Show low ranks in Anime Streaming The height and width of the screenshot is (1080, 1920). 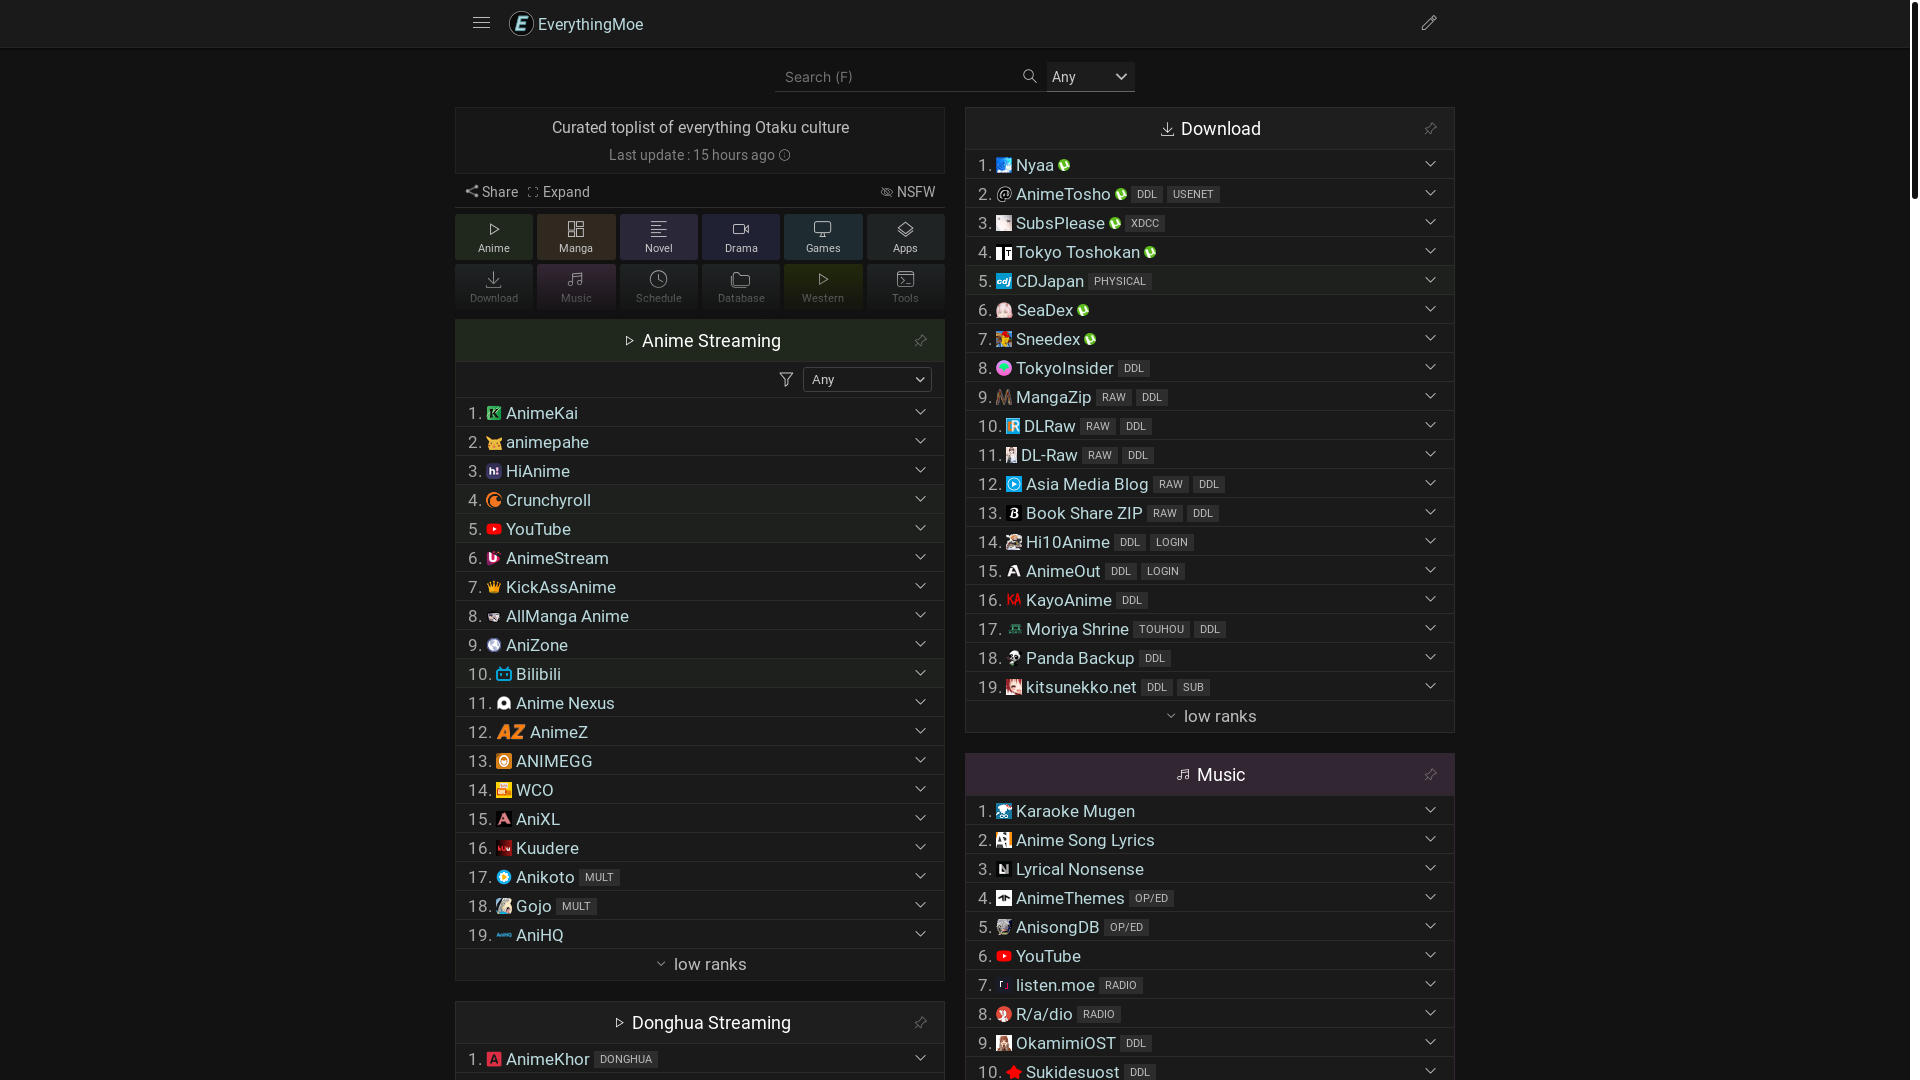coord(700,964)
